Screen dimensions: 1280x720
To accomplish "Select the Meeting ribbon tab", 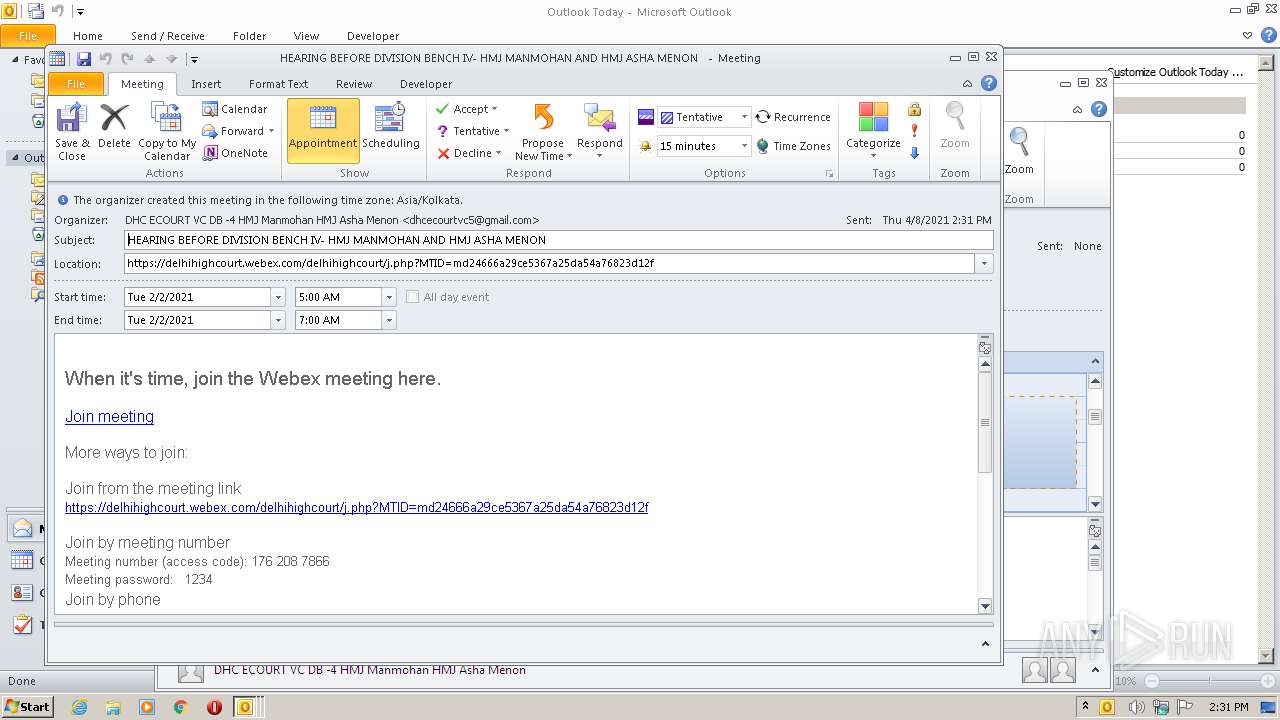I will pos(142,84).
